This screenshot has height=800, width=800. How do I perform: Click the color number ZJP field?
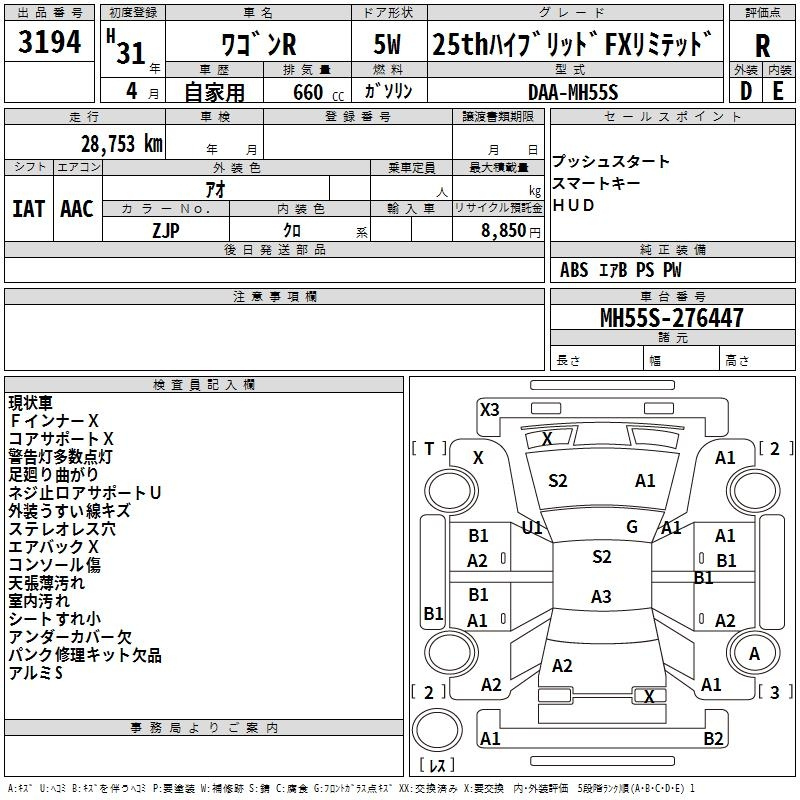166,230
